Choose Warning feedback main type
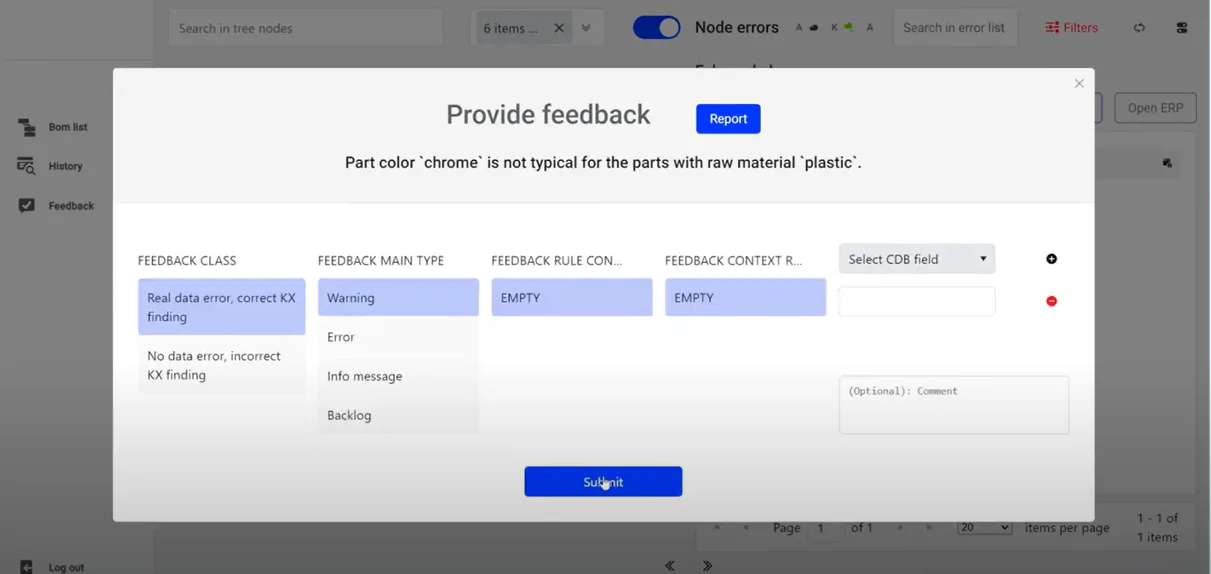Viewport: 1211px width, 574px height. coord(398,297)
